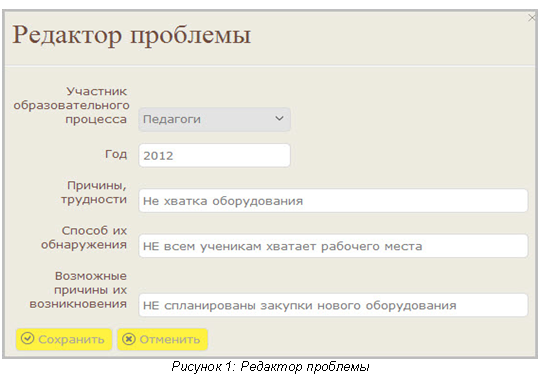The width and height of the screenshot is (541, 377).
Task: Click the Год input field with 2012
Action: 214,156
